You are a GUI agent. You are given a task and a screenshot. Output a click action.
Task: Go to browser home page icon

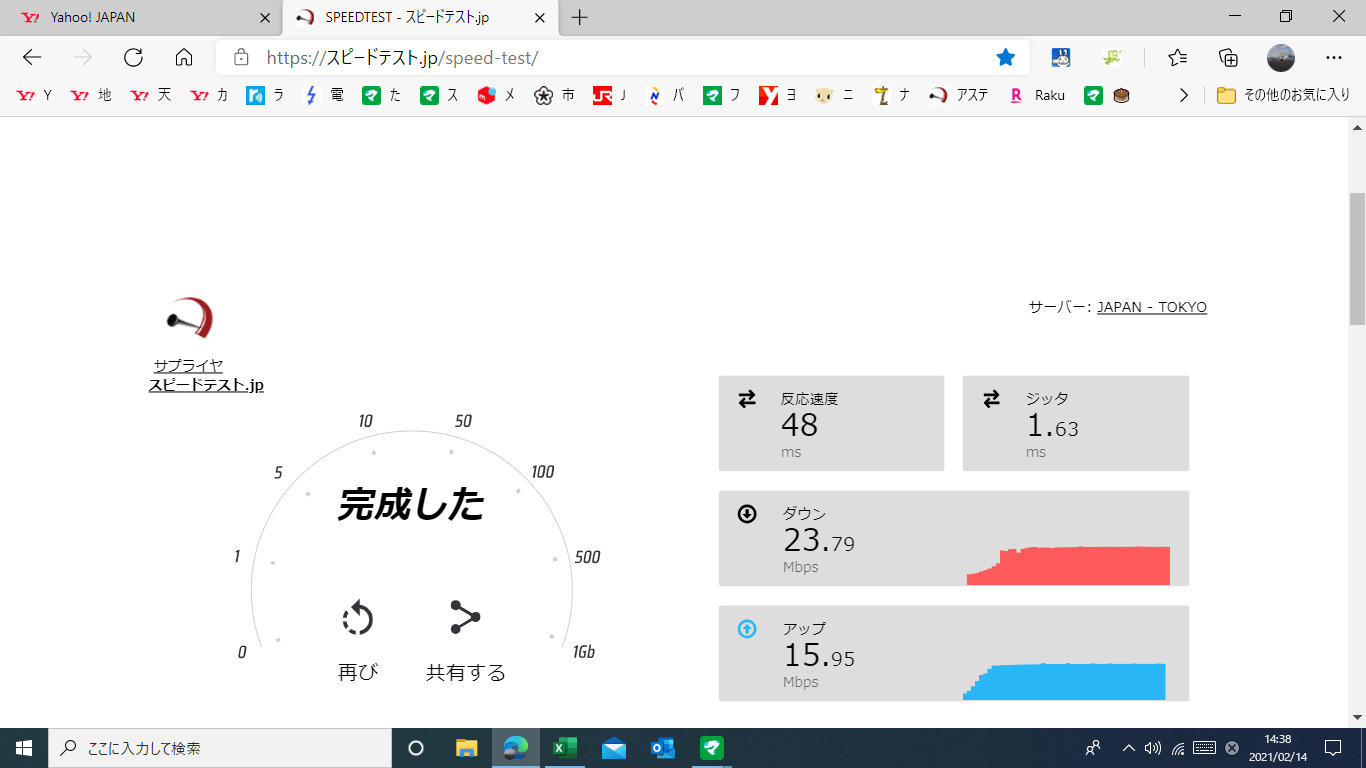[x=184, y=57]
